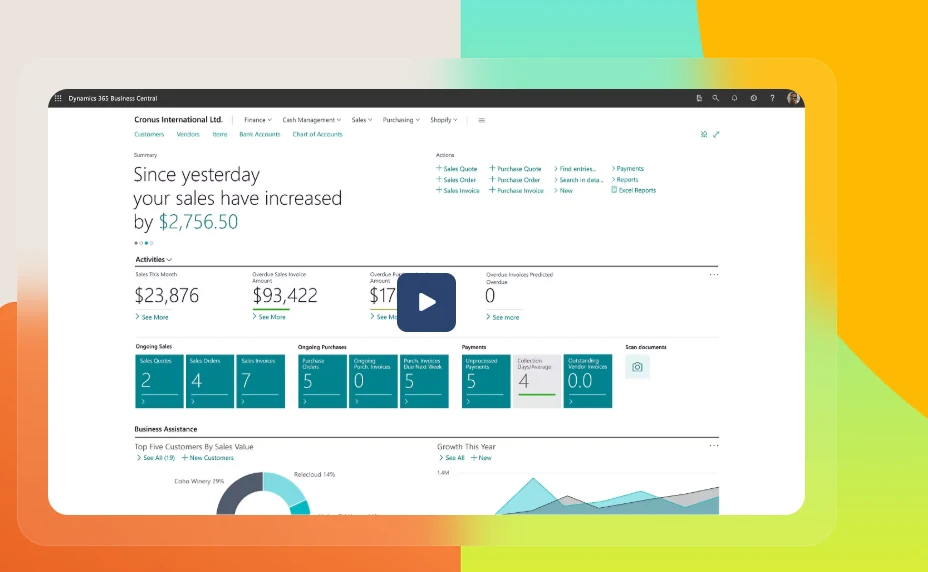Click the bookmark icon near page top
This screenshot has height=572, width=928.
[704, 134]
